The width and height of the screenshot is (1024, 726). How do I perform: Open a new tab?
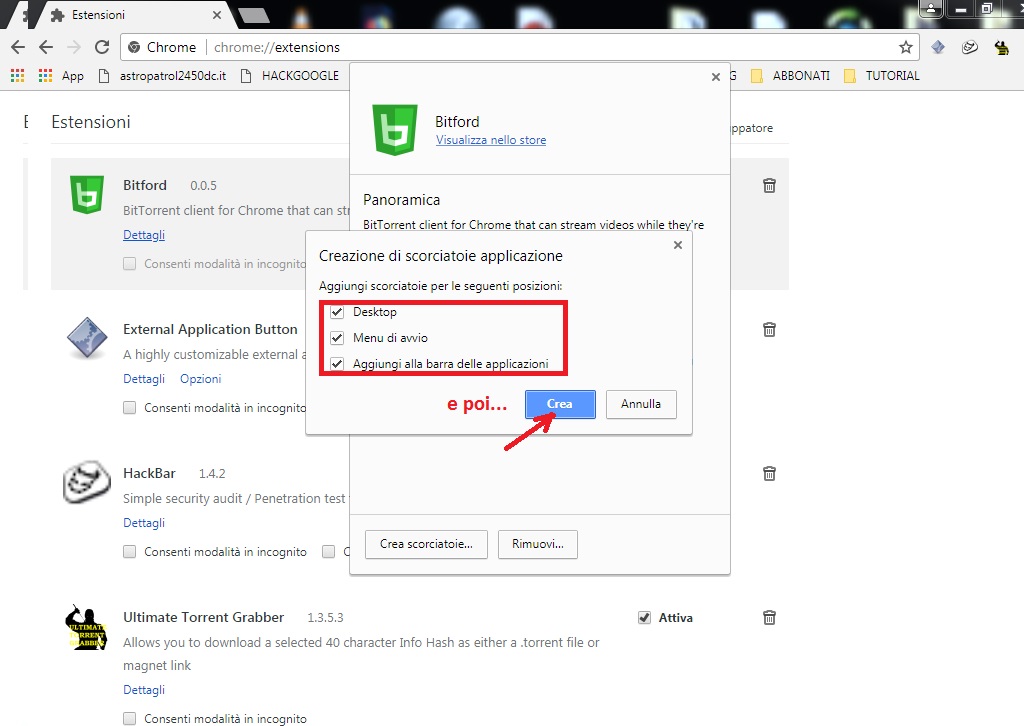253,16
